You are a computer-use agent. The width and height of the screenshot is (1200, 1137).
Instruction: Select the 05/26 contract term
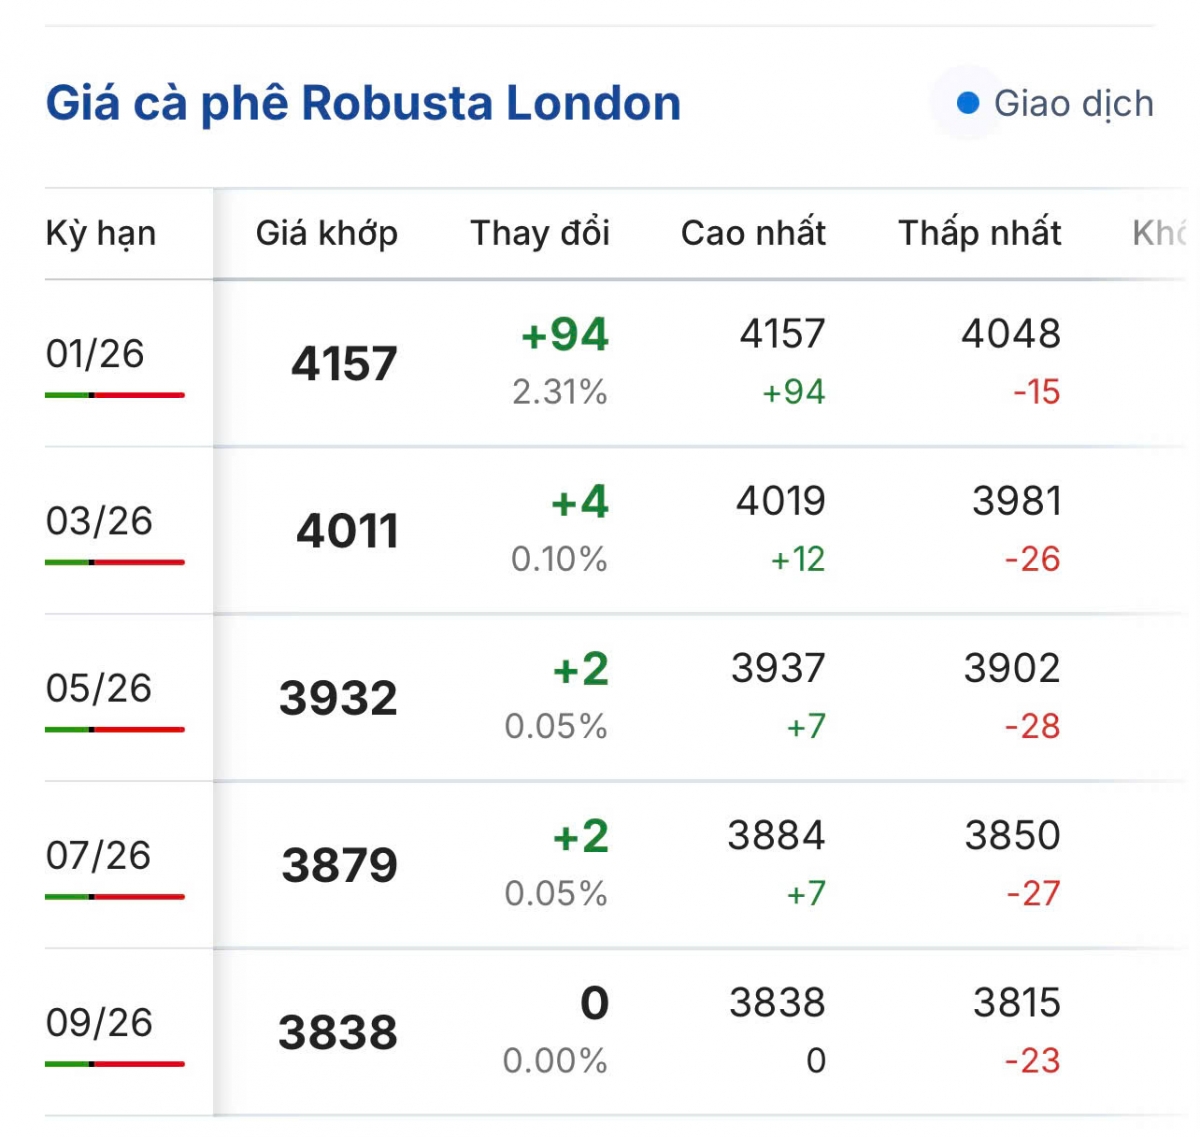point(99,688)
